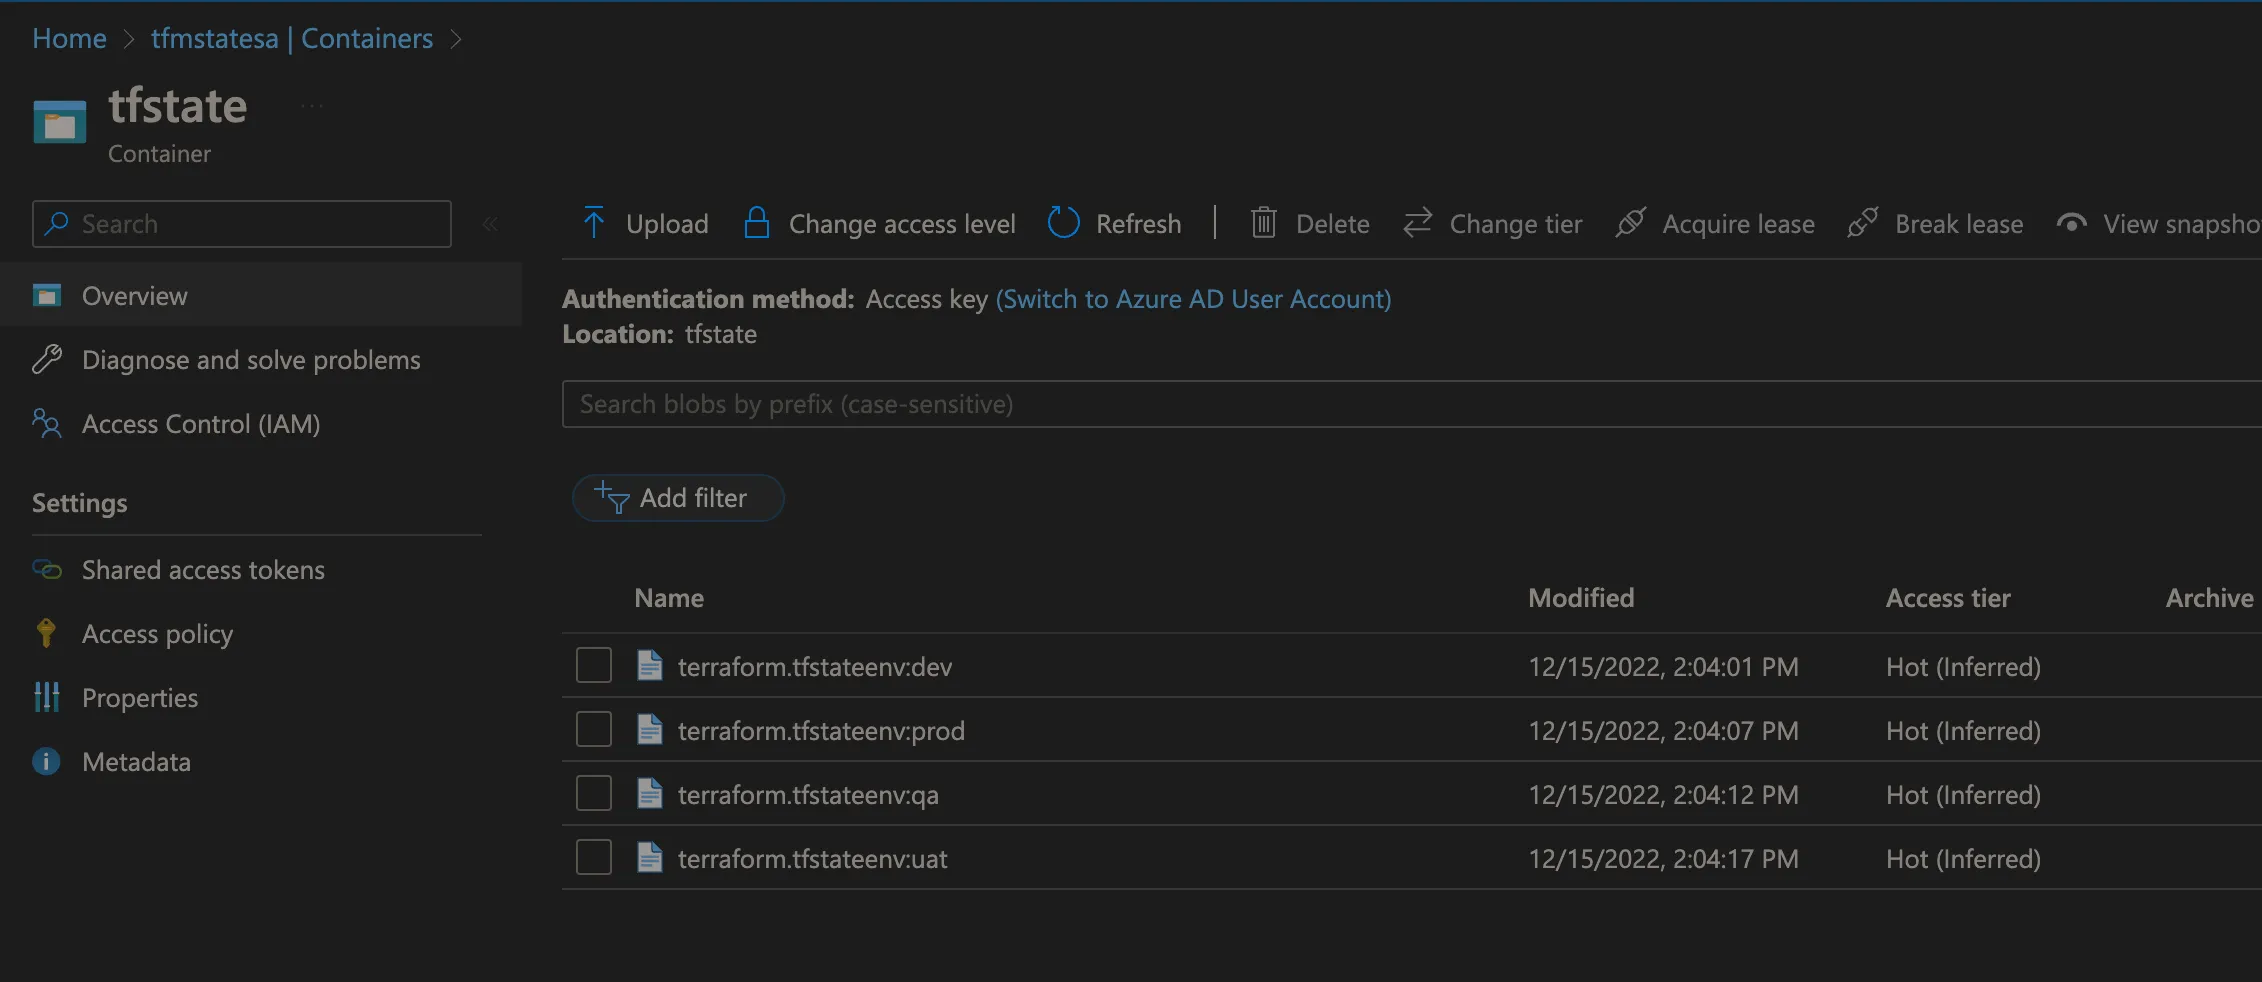The width and height of the screenshot is (2262, 982).
Task: Click Switch to Azure AD User Account
Action: (1193, 298)
